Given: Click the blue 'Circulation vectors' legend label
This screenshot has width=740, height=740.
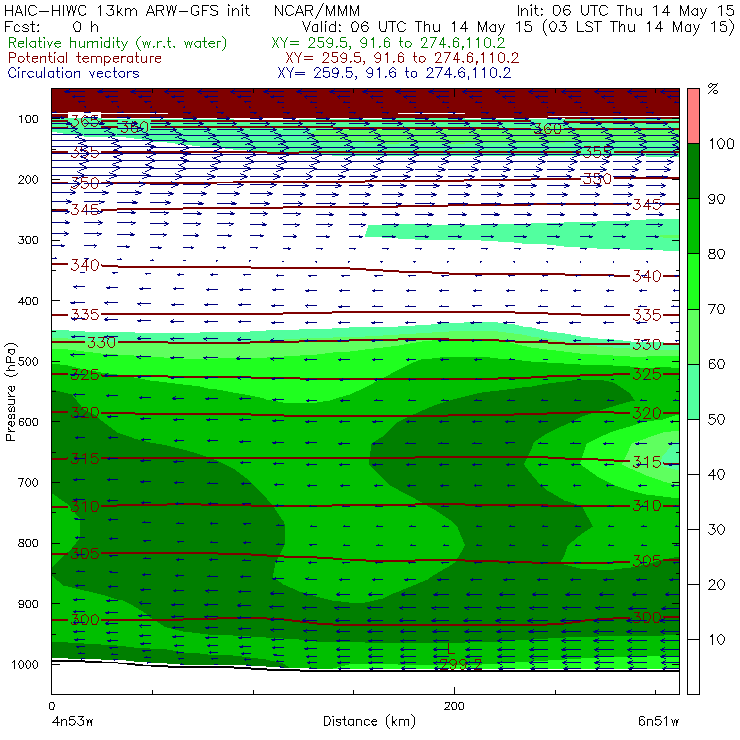Looking at the screenshot, I should [74, 73].
